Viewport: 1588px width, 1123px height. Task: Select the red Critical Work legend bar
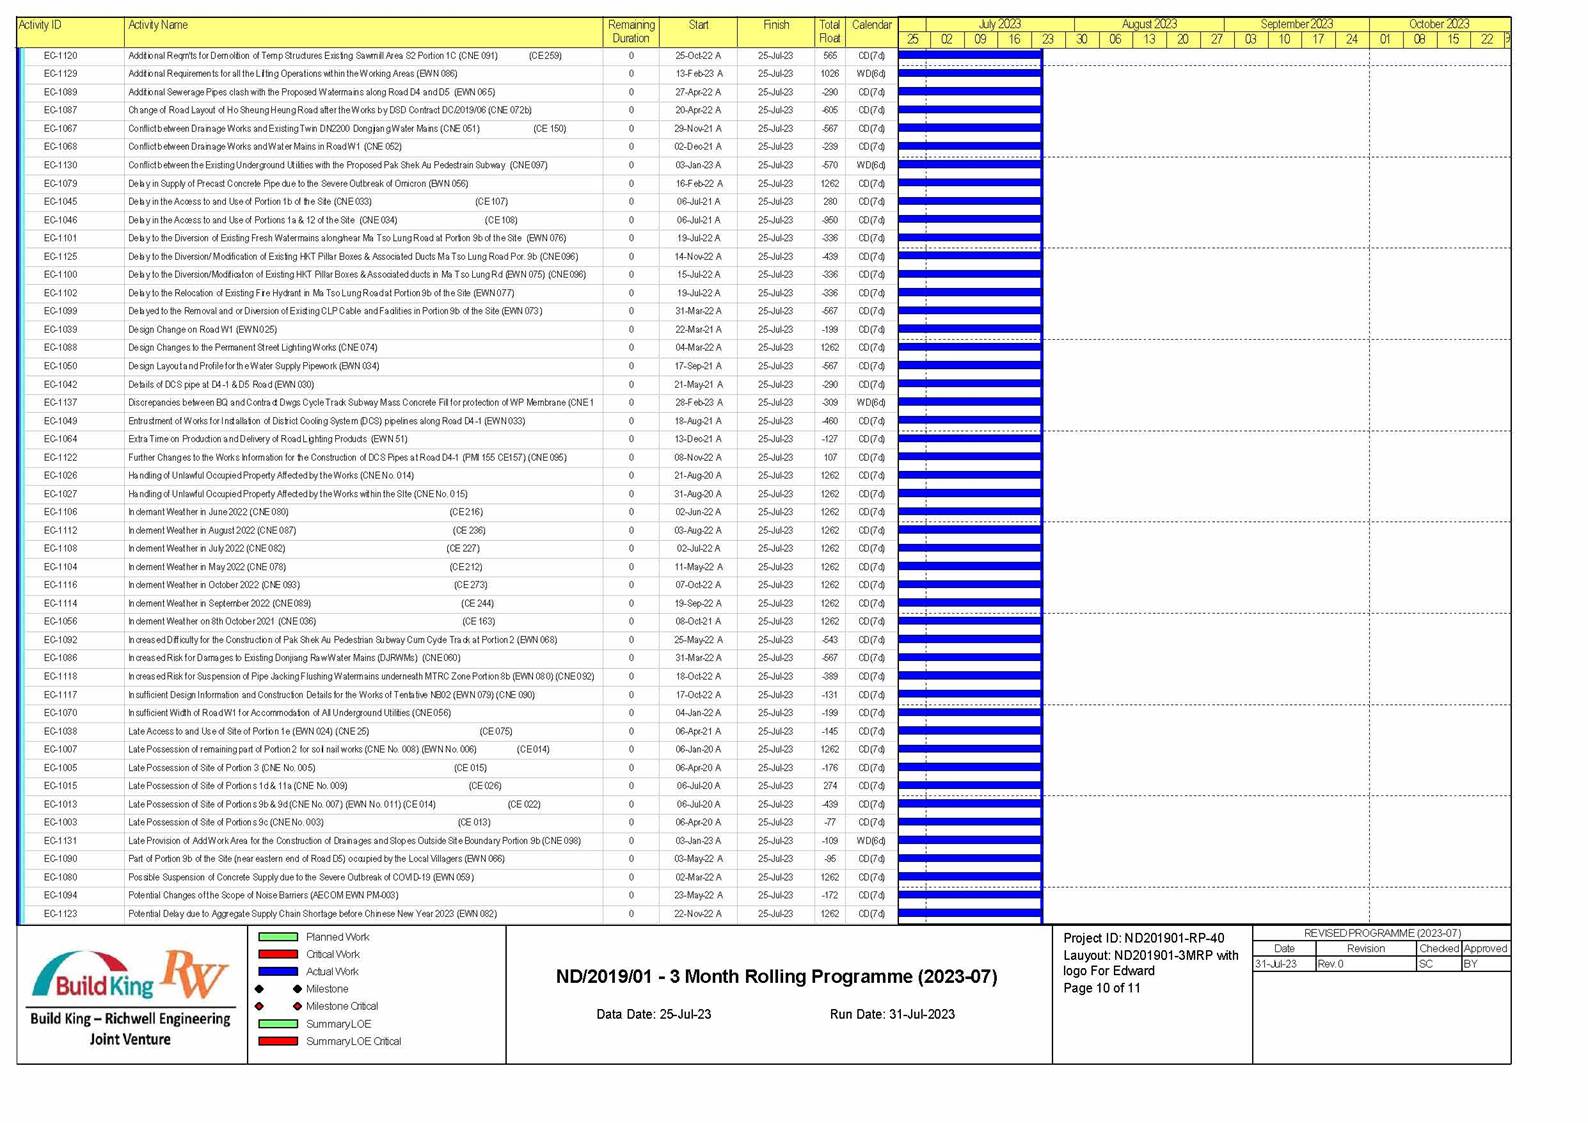point(278,954)
